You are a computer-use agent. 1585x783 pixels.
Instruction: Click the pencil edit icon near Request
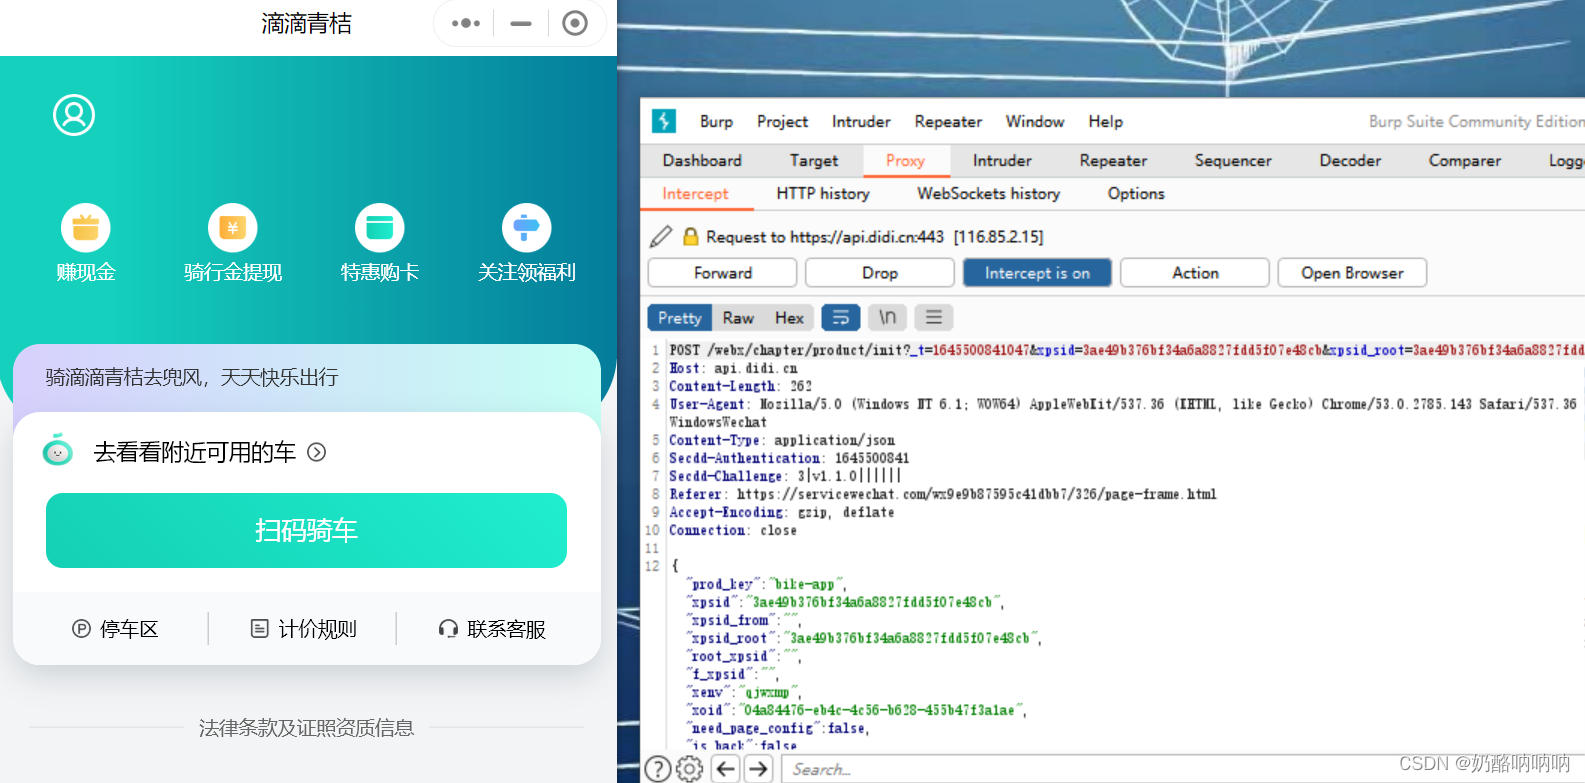tap(661, 236)
